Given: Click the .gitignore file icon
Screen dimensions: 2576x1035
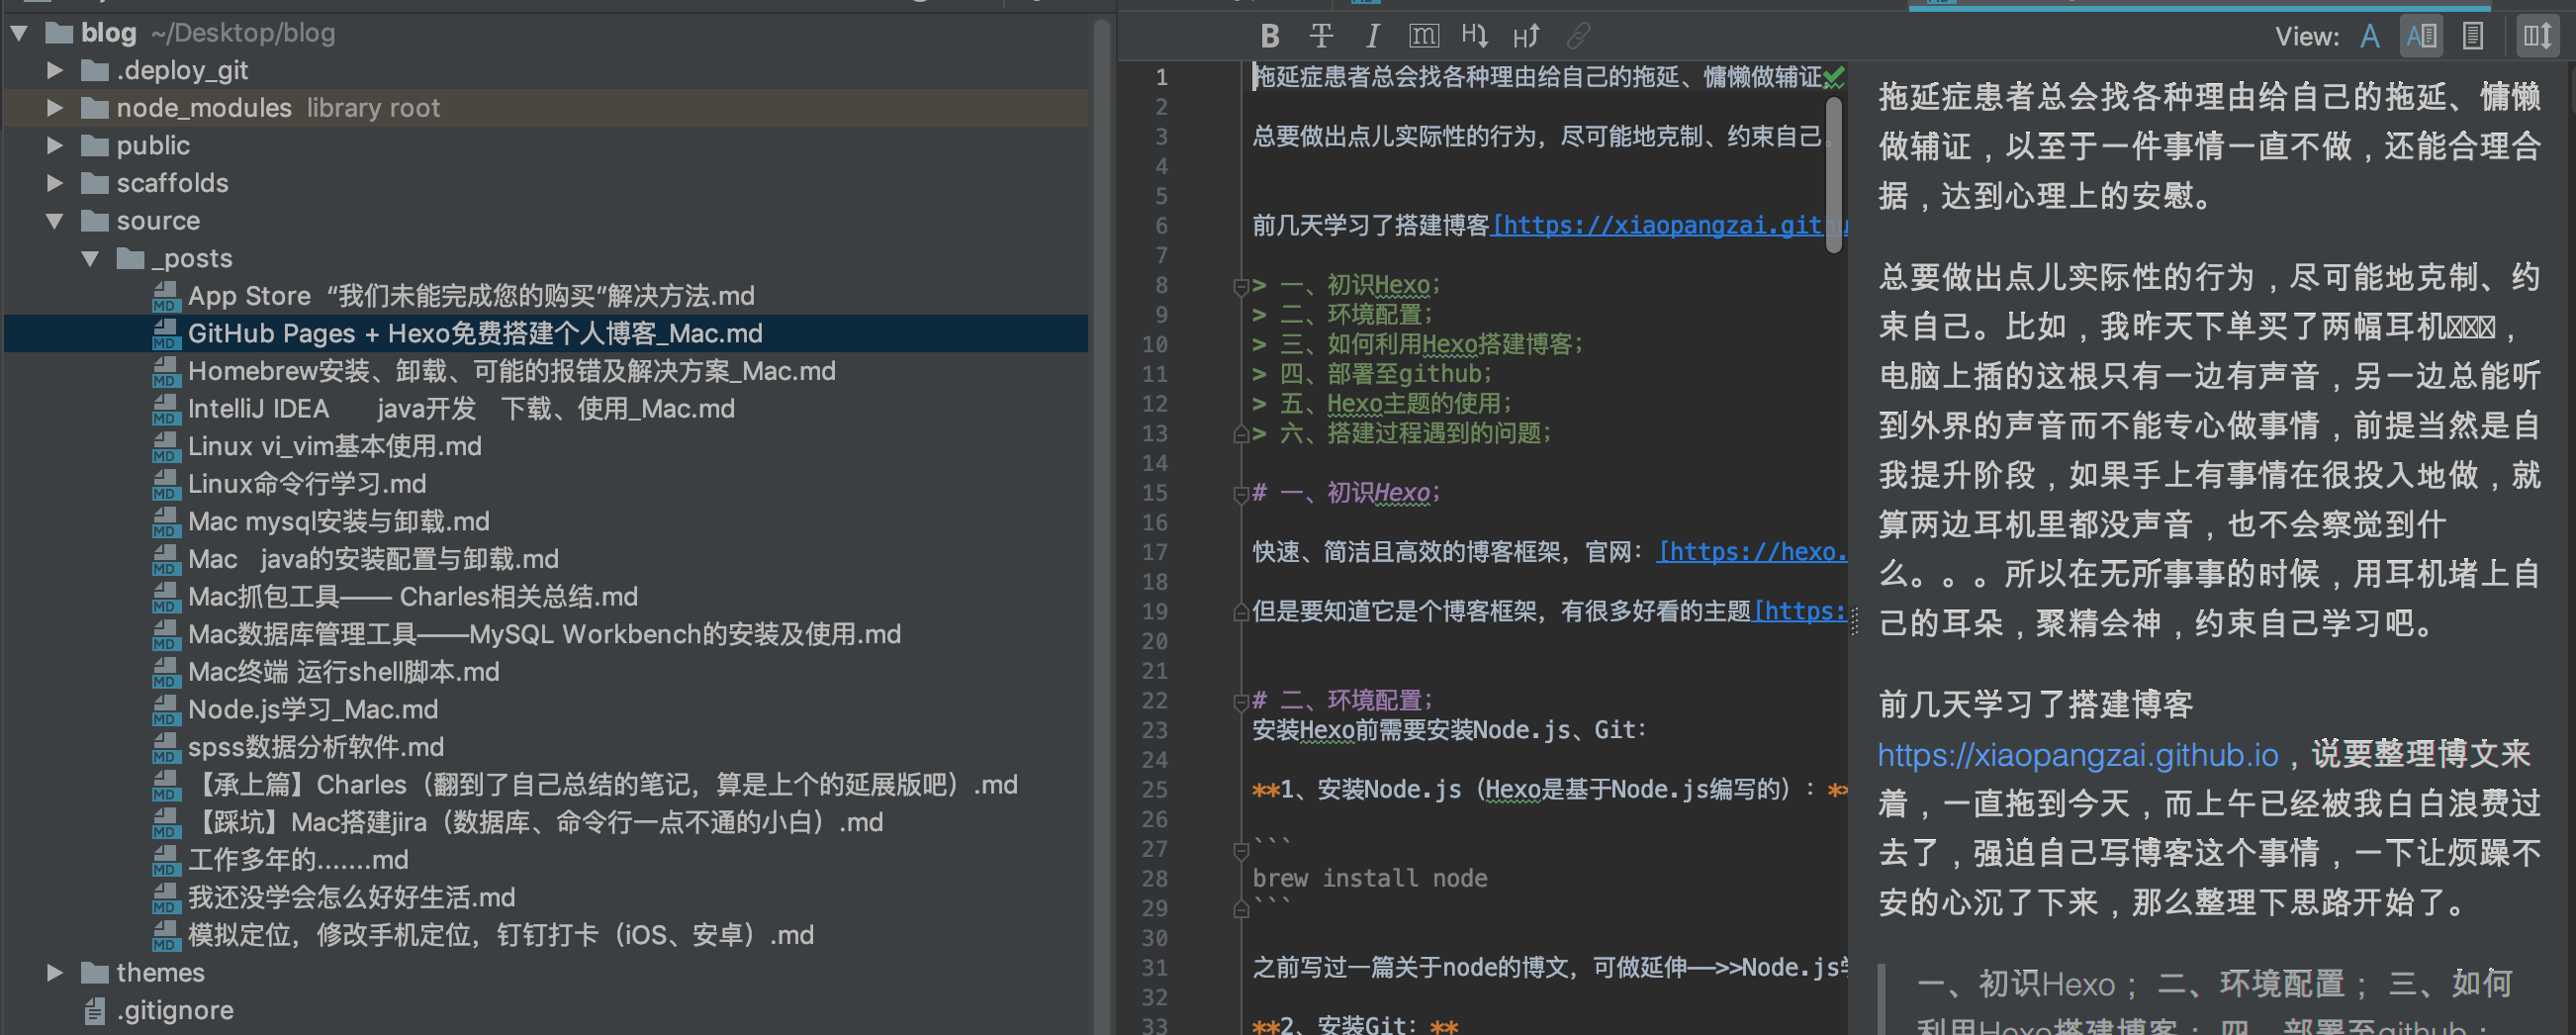Looking at the screenshot, I should pyautogui.click(x=94, y=1012).
